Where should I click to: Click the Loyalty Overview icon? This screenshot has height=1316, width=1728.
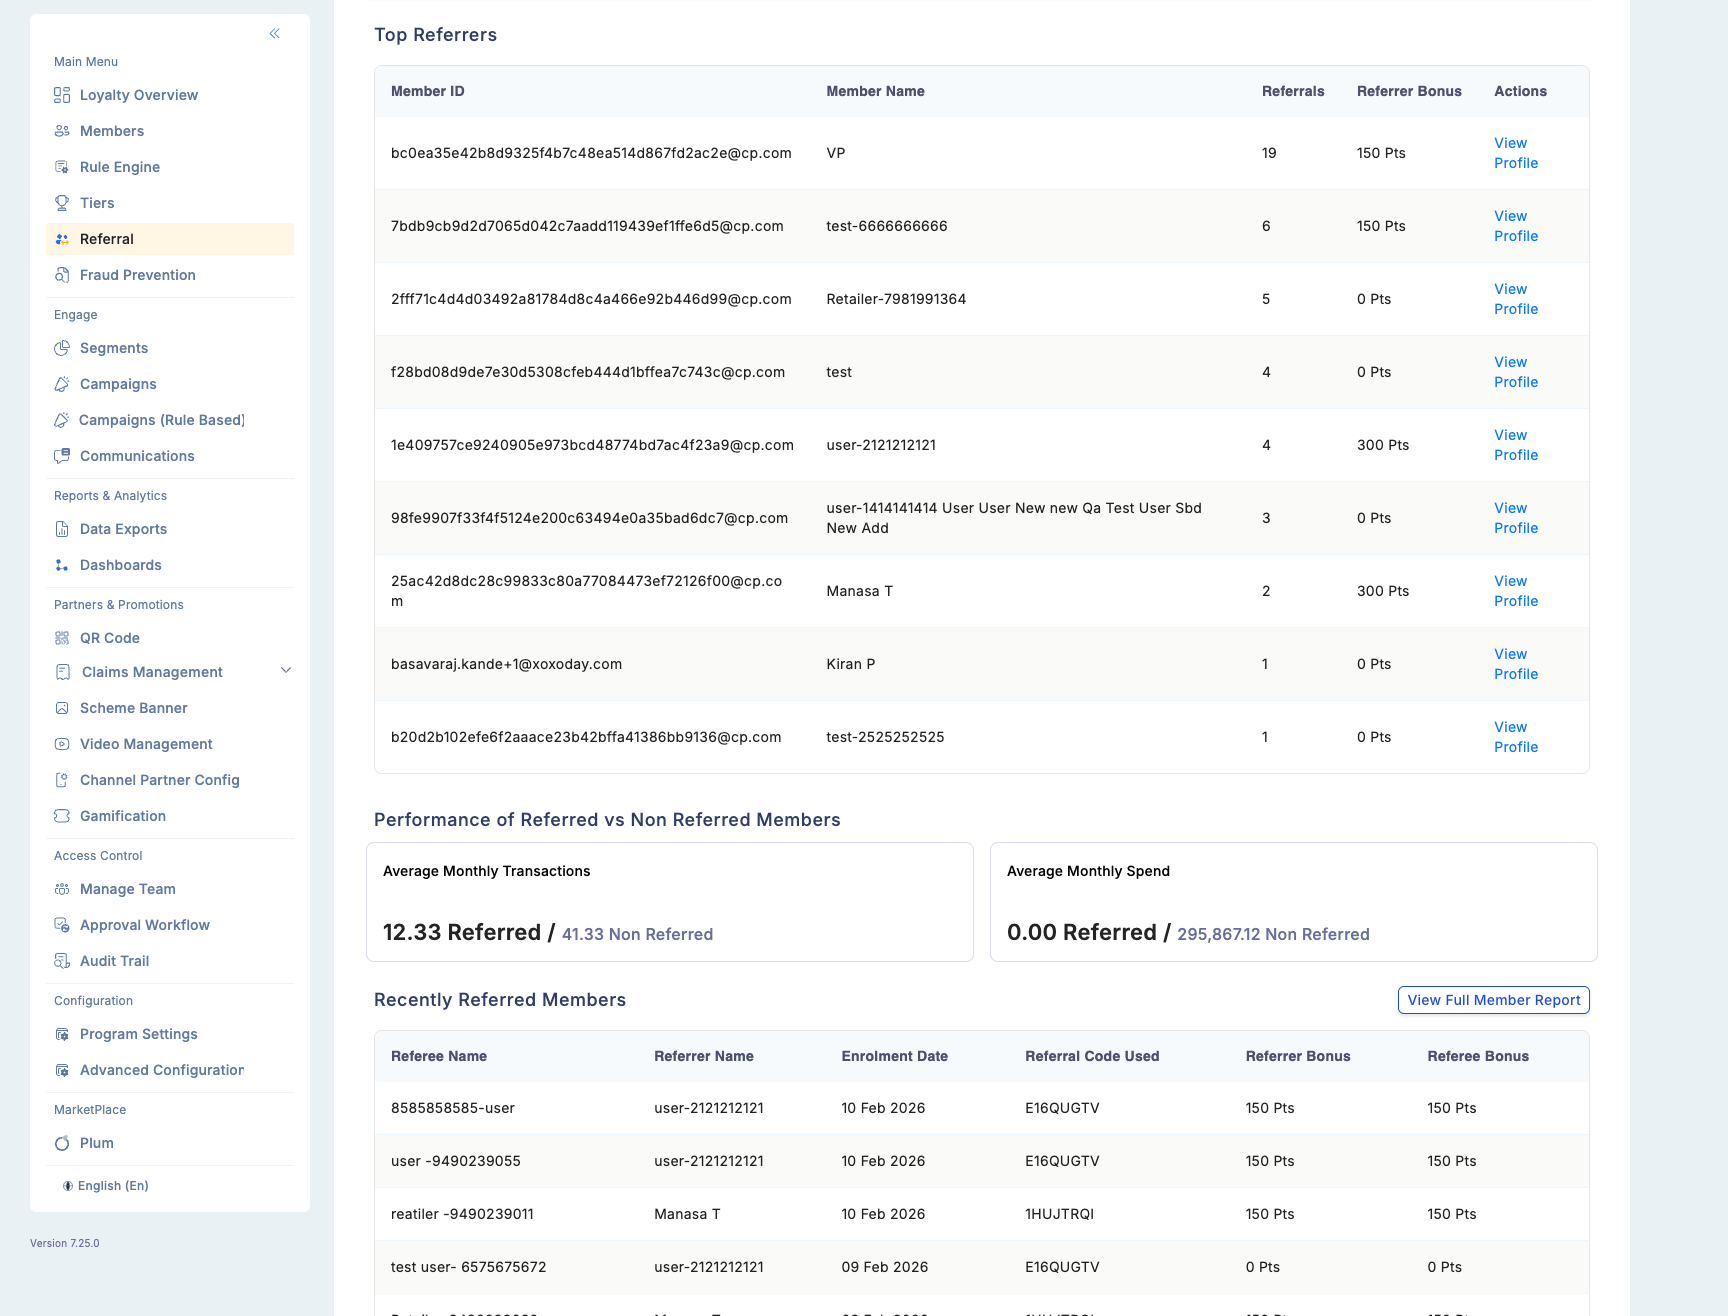(x=62, y=95)
